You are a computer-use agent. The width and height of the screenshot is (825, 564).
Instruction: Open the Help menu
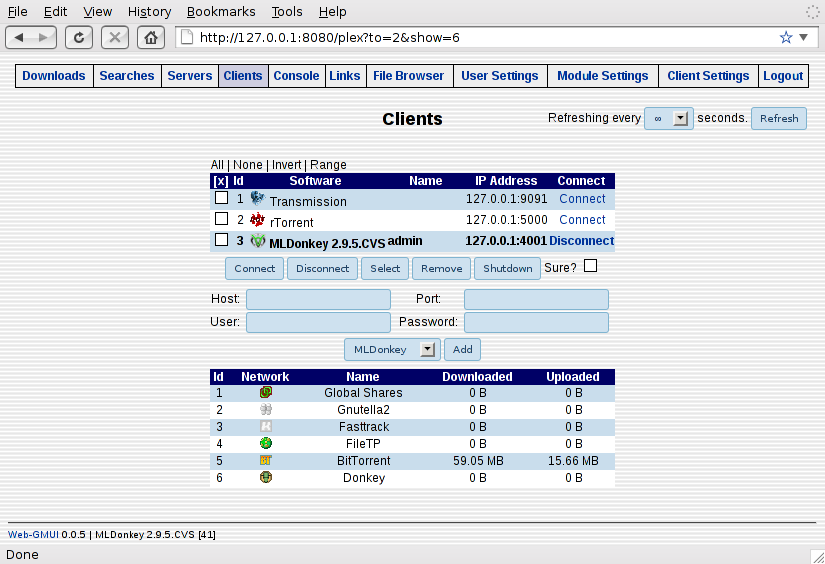(x=333, y=12)
